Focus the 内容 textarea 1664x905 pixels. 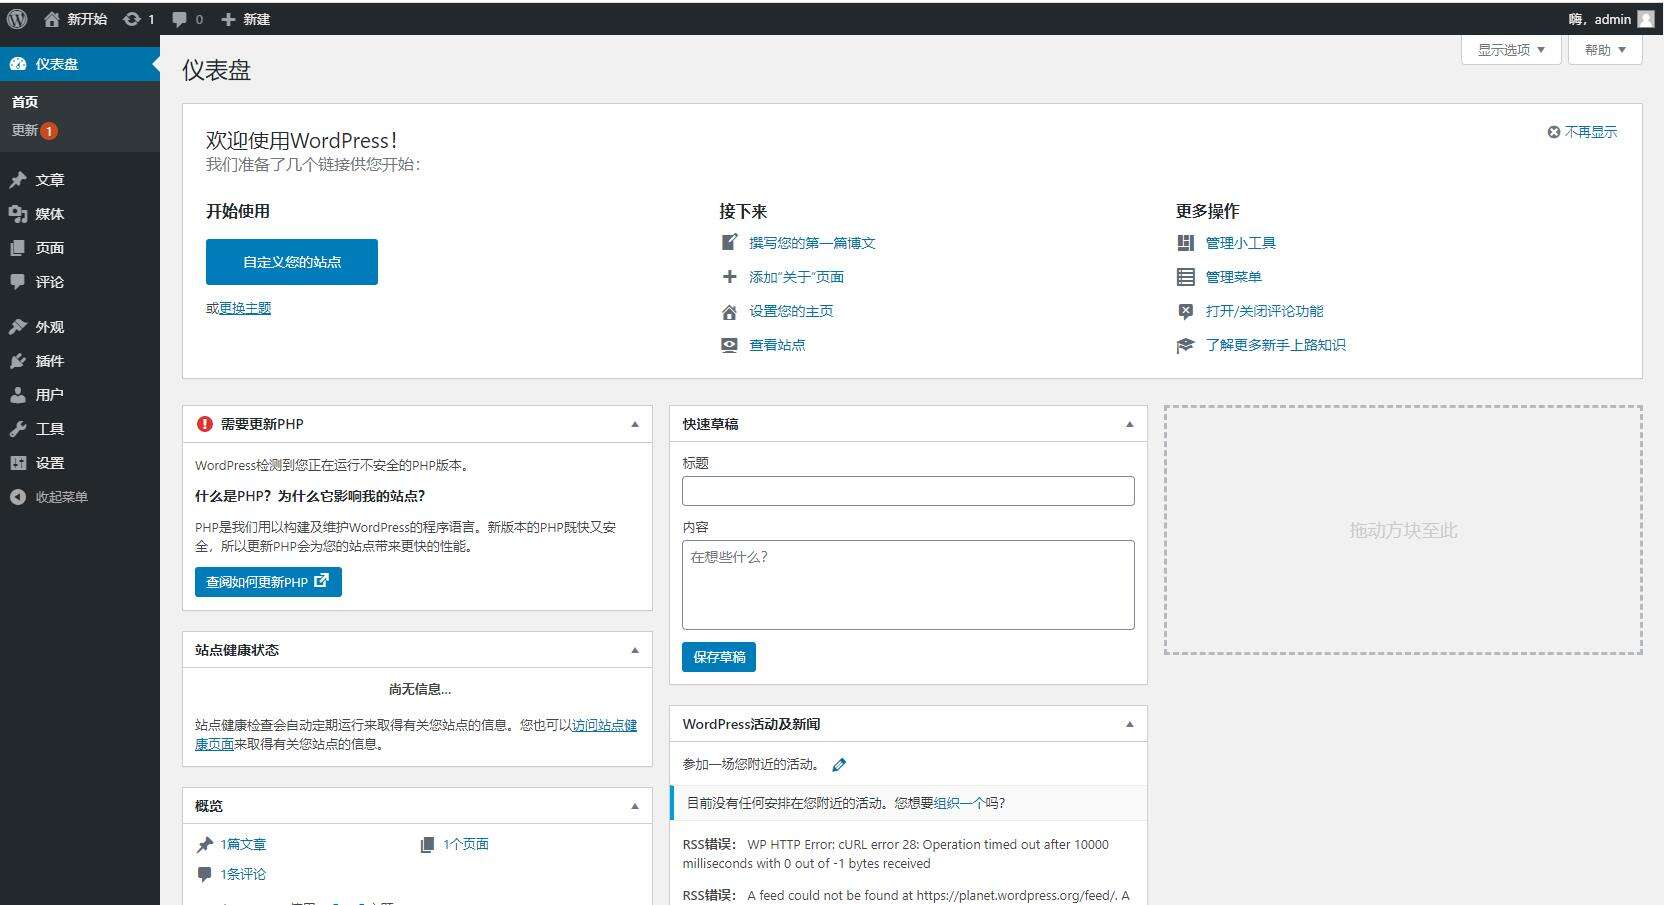pos(908,585)
